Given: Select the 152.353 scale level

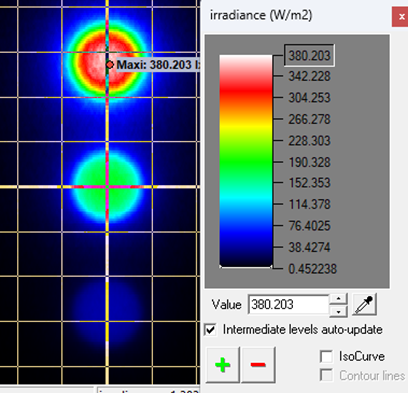Looking at the screenshot, I should click(309, 183).
